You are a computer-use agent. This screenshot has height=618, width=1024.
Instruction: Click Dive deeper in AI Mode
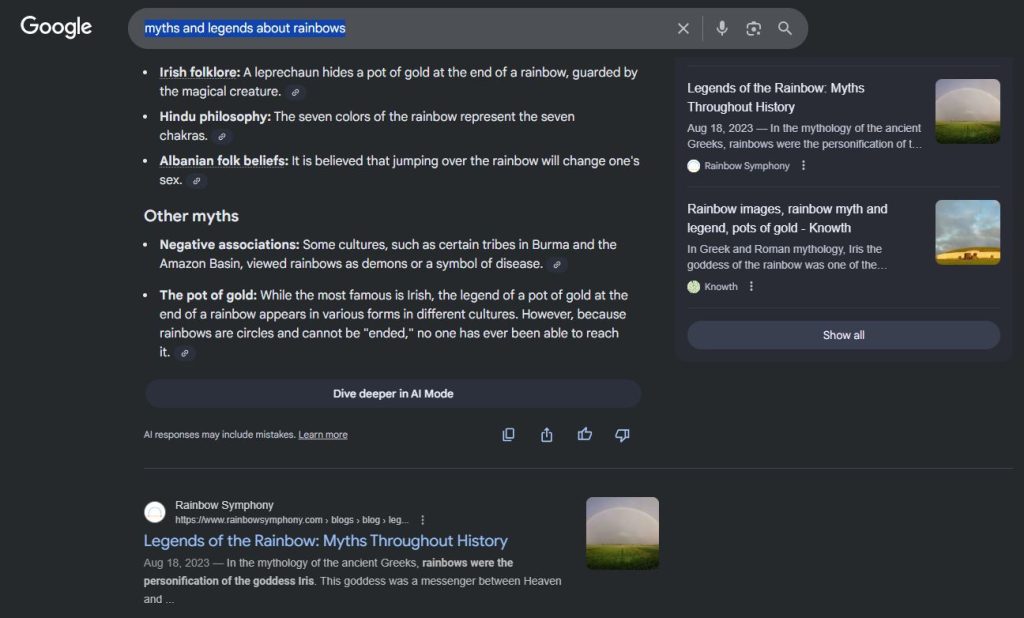click(x=393, y=394)
